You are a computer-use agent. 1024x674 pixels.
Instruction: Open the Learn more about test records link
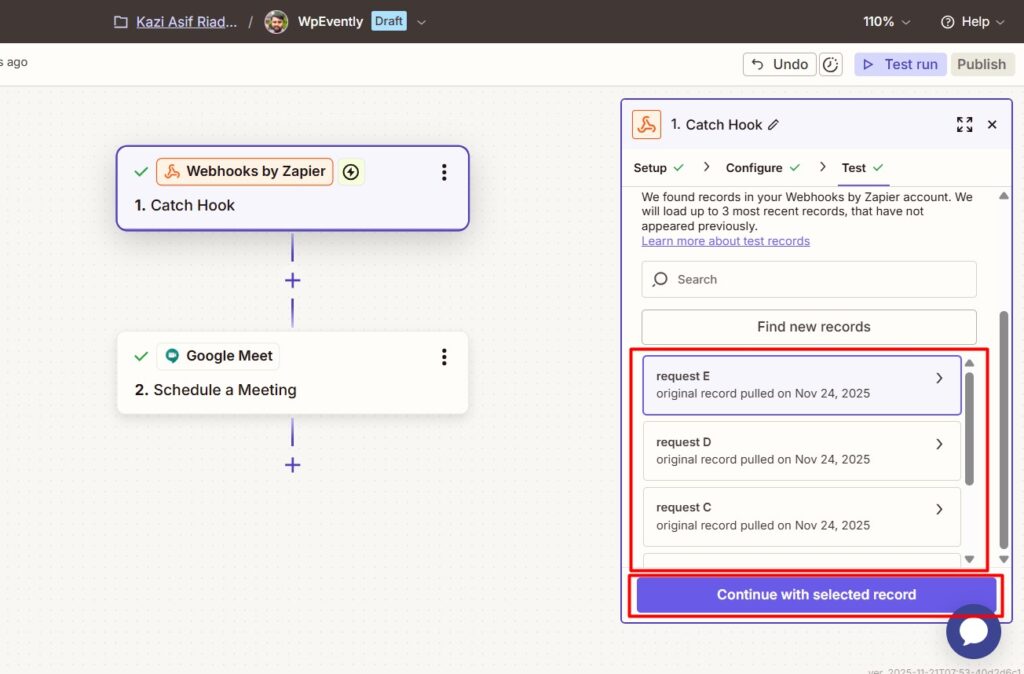pyautogui.click(x=725, y=240)
